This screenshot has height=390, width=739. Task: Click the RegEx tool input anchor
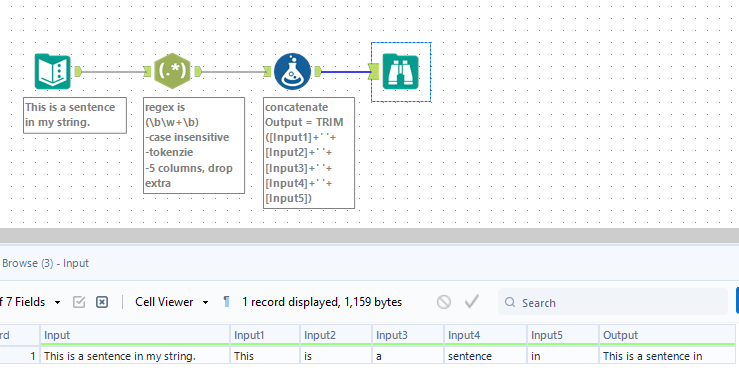(148, 72)
